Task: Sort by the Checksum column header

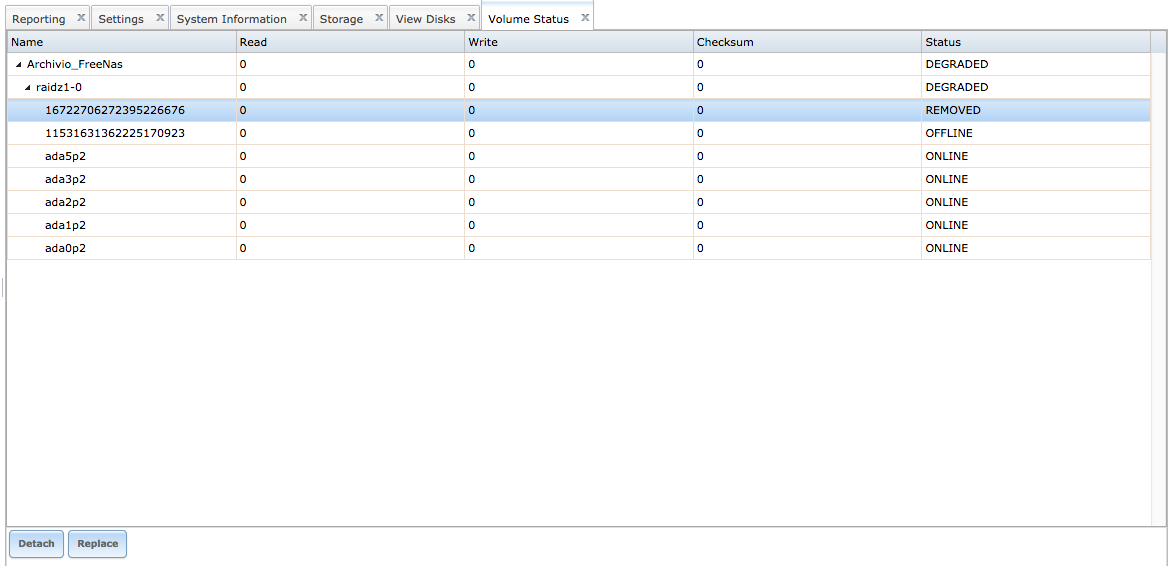Action: (x=807, y=42)
